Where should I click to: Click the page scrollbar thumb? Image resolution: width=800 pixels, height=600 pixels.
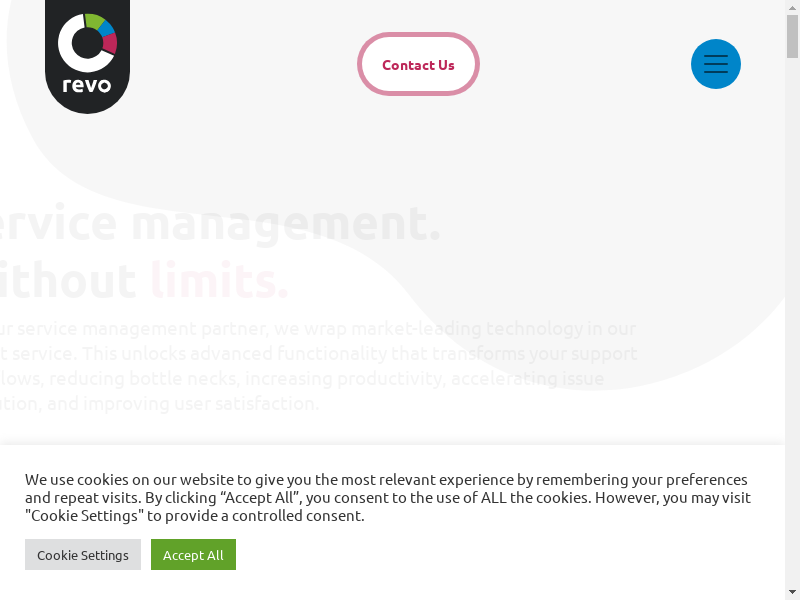point(792,37)
